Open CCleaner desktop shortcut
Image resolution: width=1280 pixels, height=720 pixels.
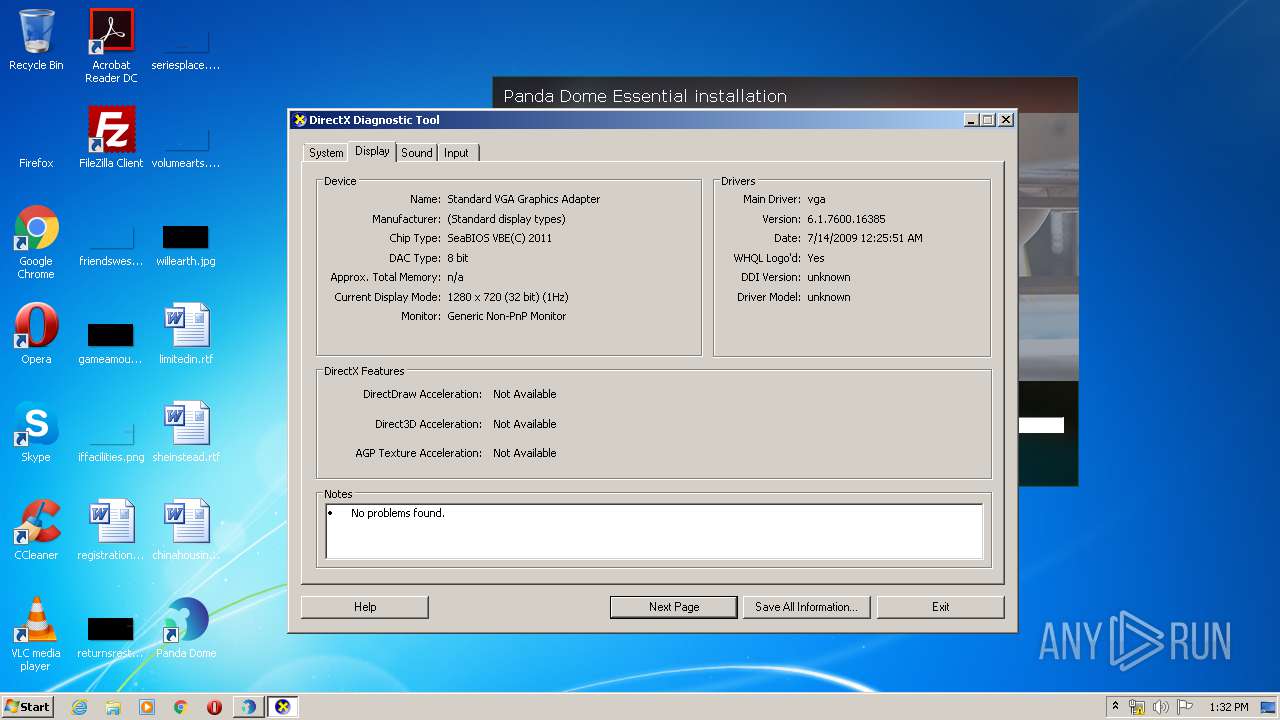point(36,530)
